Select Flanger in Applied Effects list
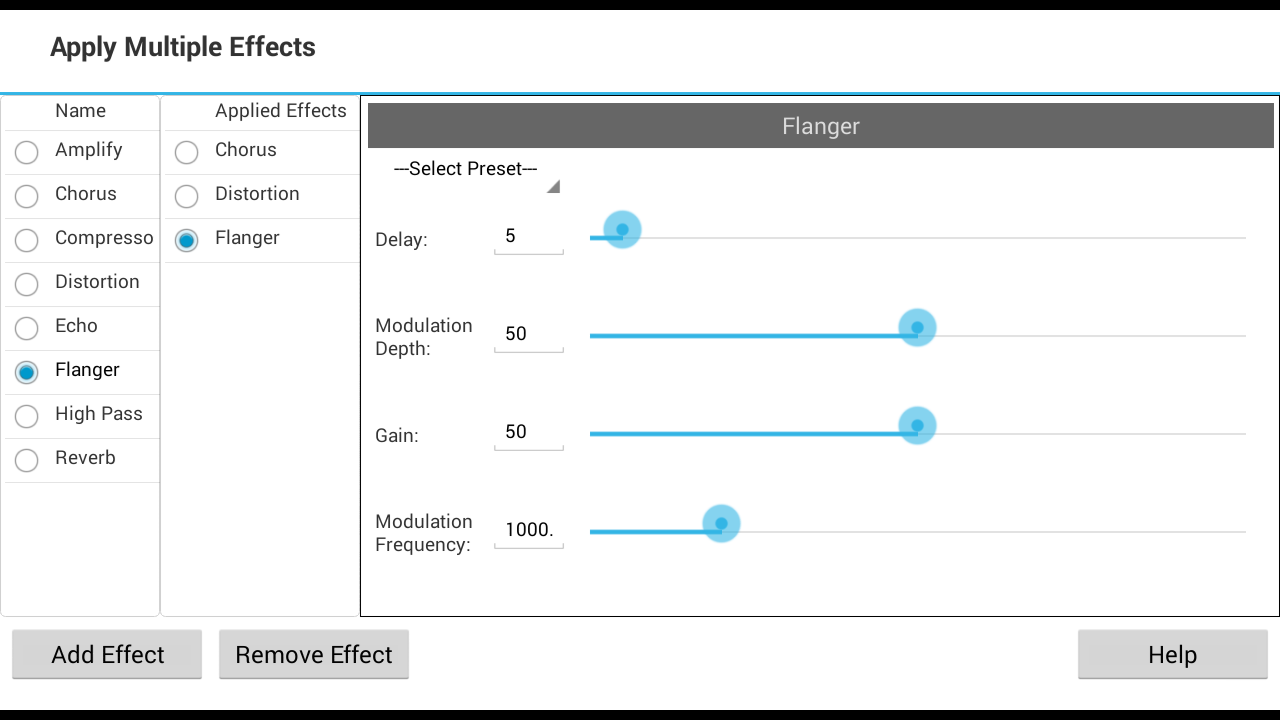 point(187,240)
